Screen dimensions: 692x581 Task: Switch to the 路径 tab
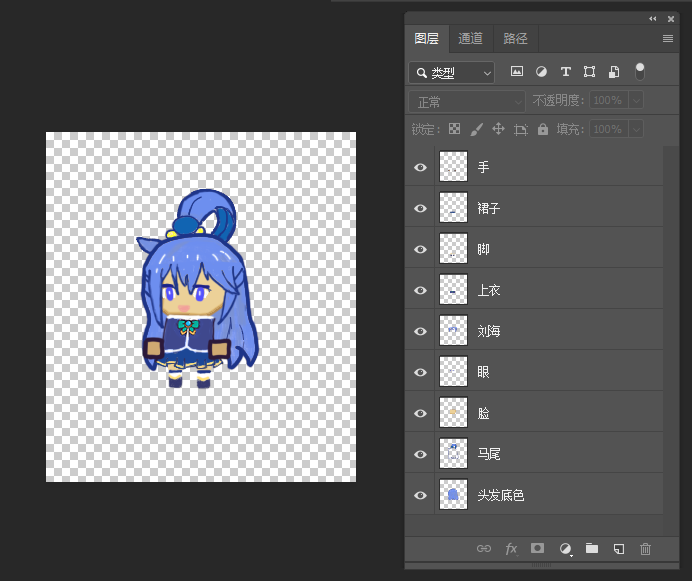pos(515,38)
